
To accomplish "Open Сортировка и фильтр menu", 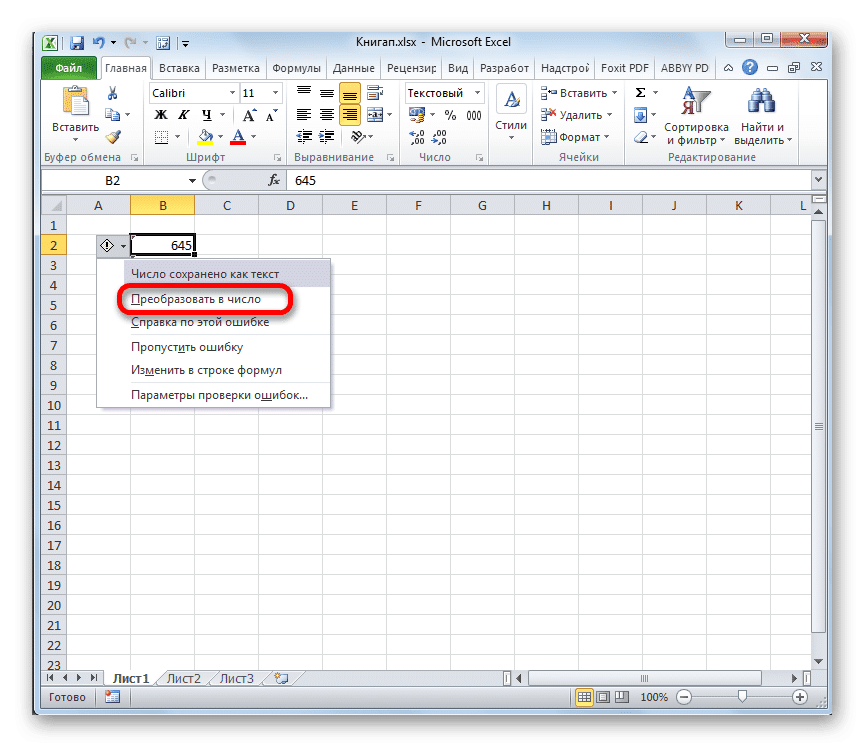I will [696, 116].
